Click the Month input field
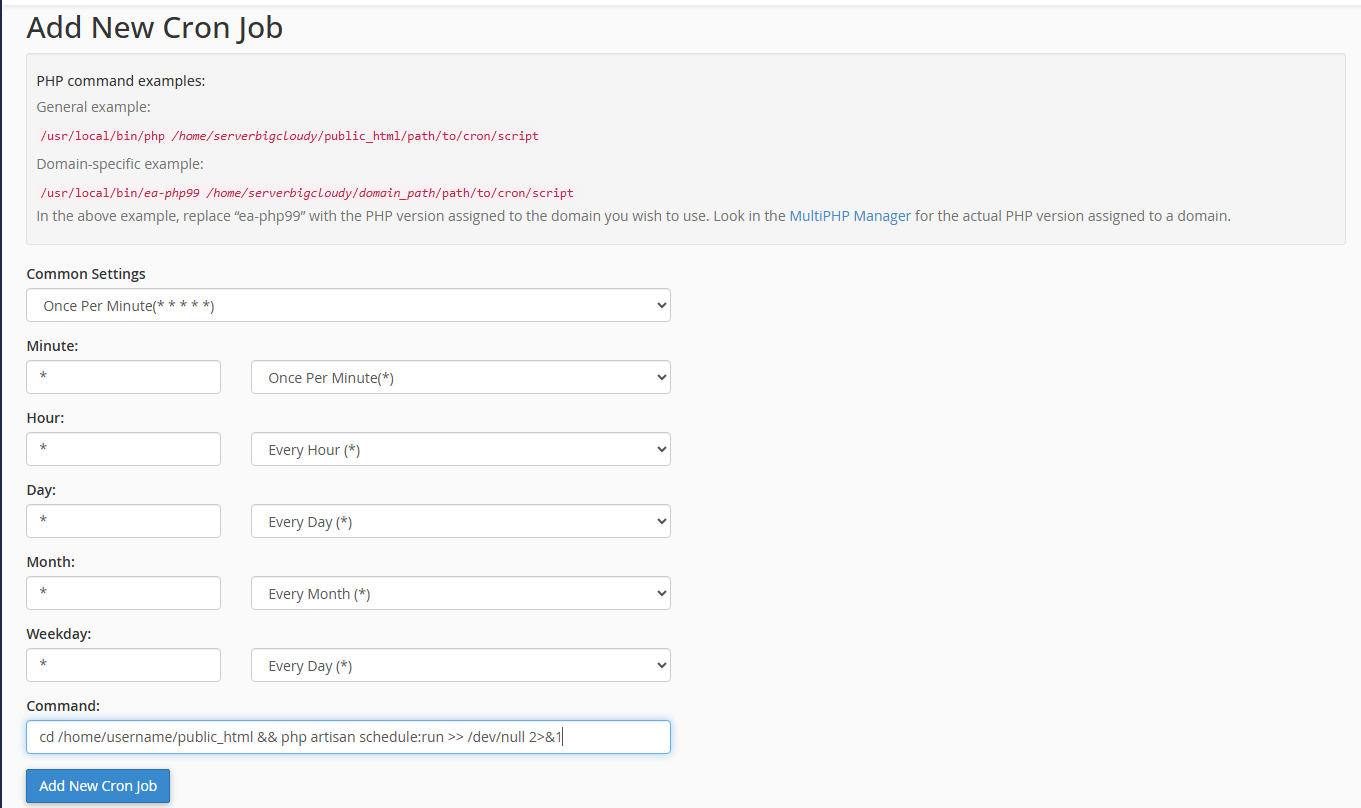The width and height of the screenshot is (1361, 808). pyautogui.click(x=123, y=593)
